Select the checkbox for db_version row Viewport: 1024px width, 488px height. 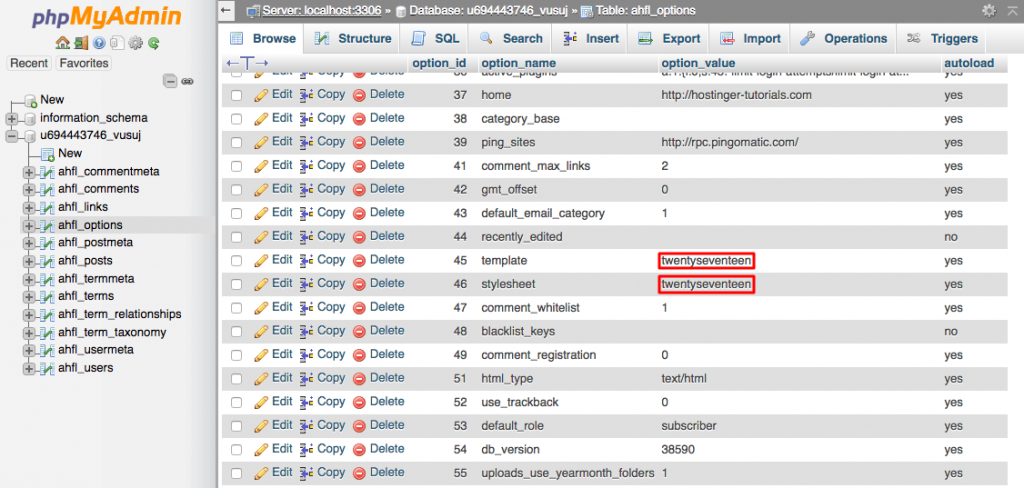[237, 450]
